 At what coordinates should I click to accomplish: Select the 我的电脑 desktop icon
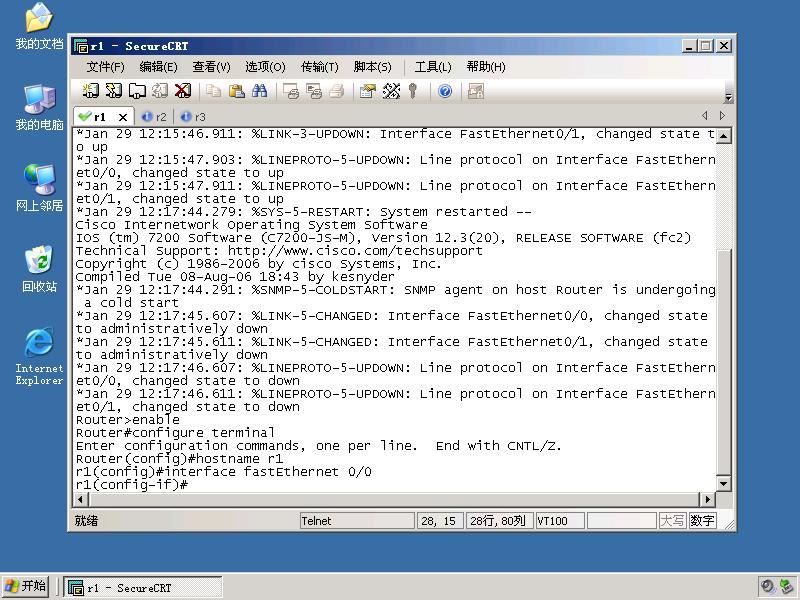click(39, 108)
